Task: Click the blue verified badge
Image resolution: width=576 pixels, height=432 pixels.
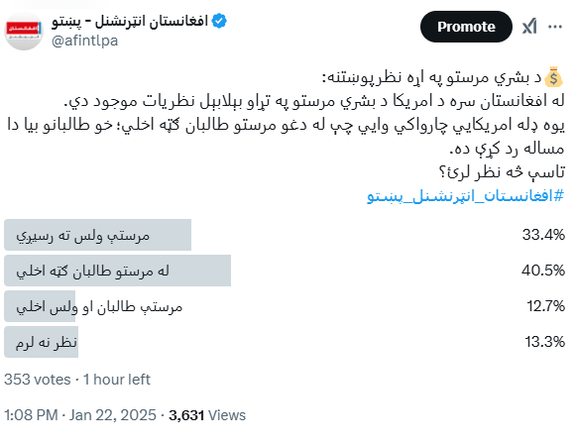Action: (219, 21)
